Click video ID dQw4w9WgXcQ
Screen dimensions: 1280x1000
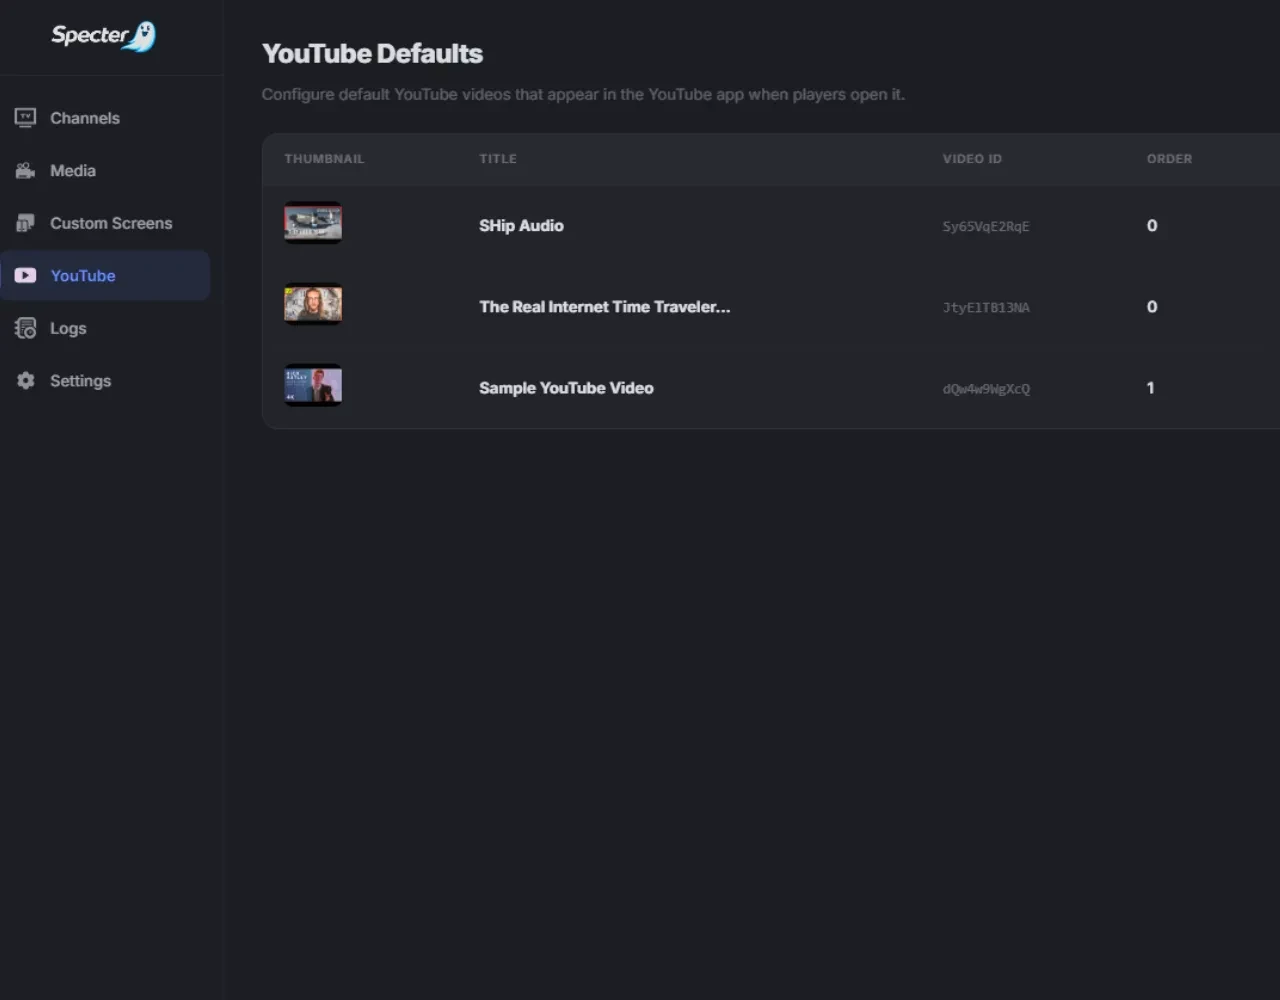click(986, 389)
